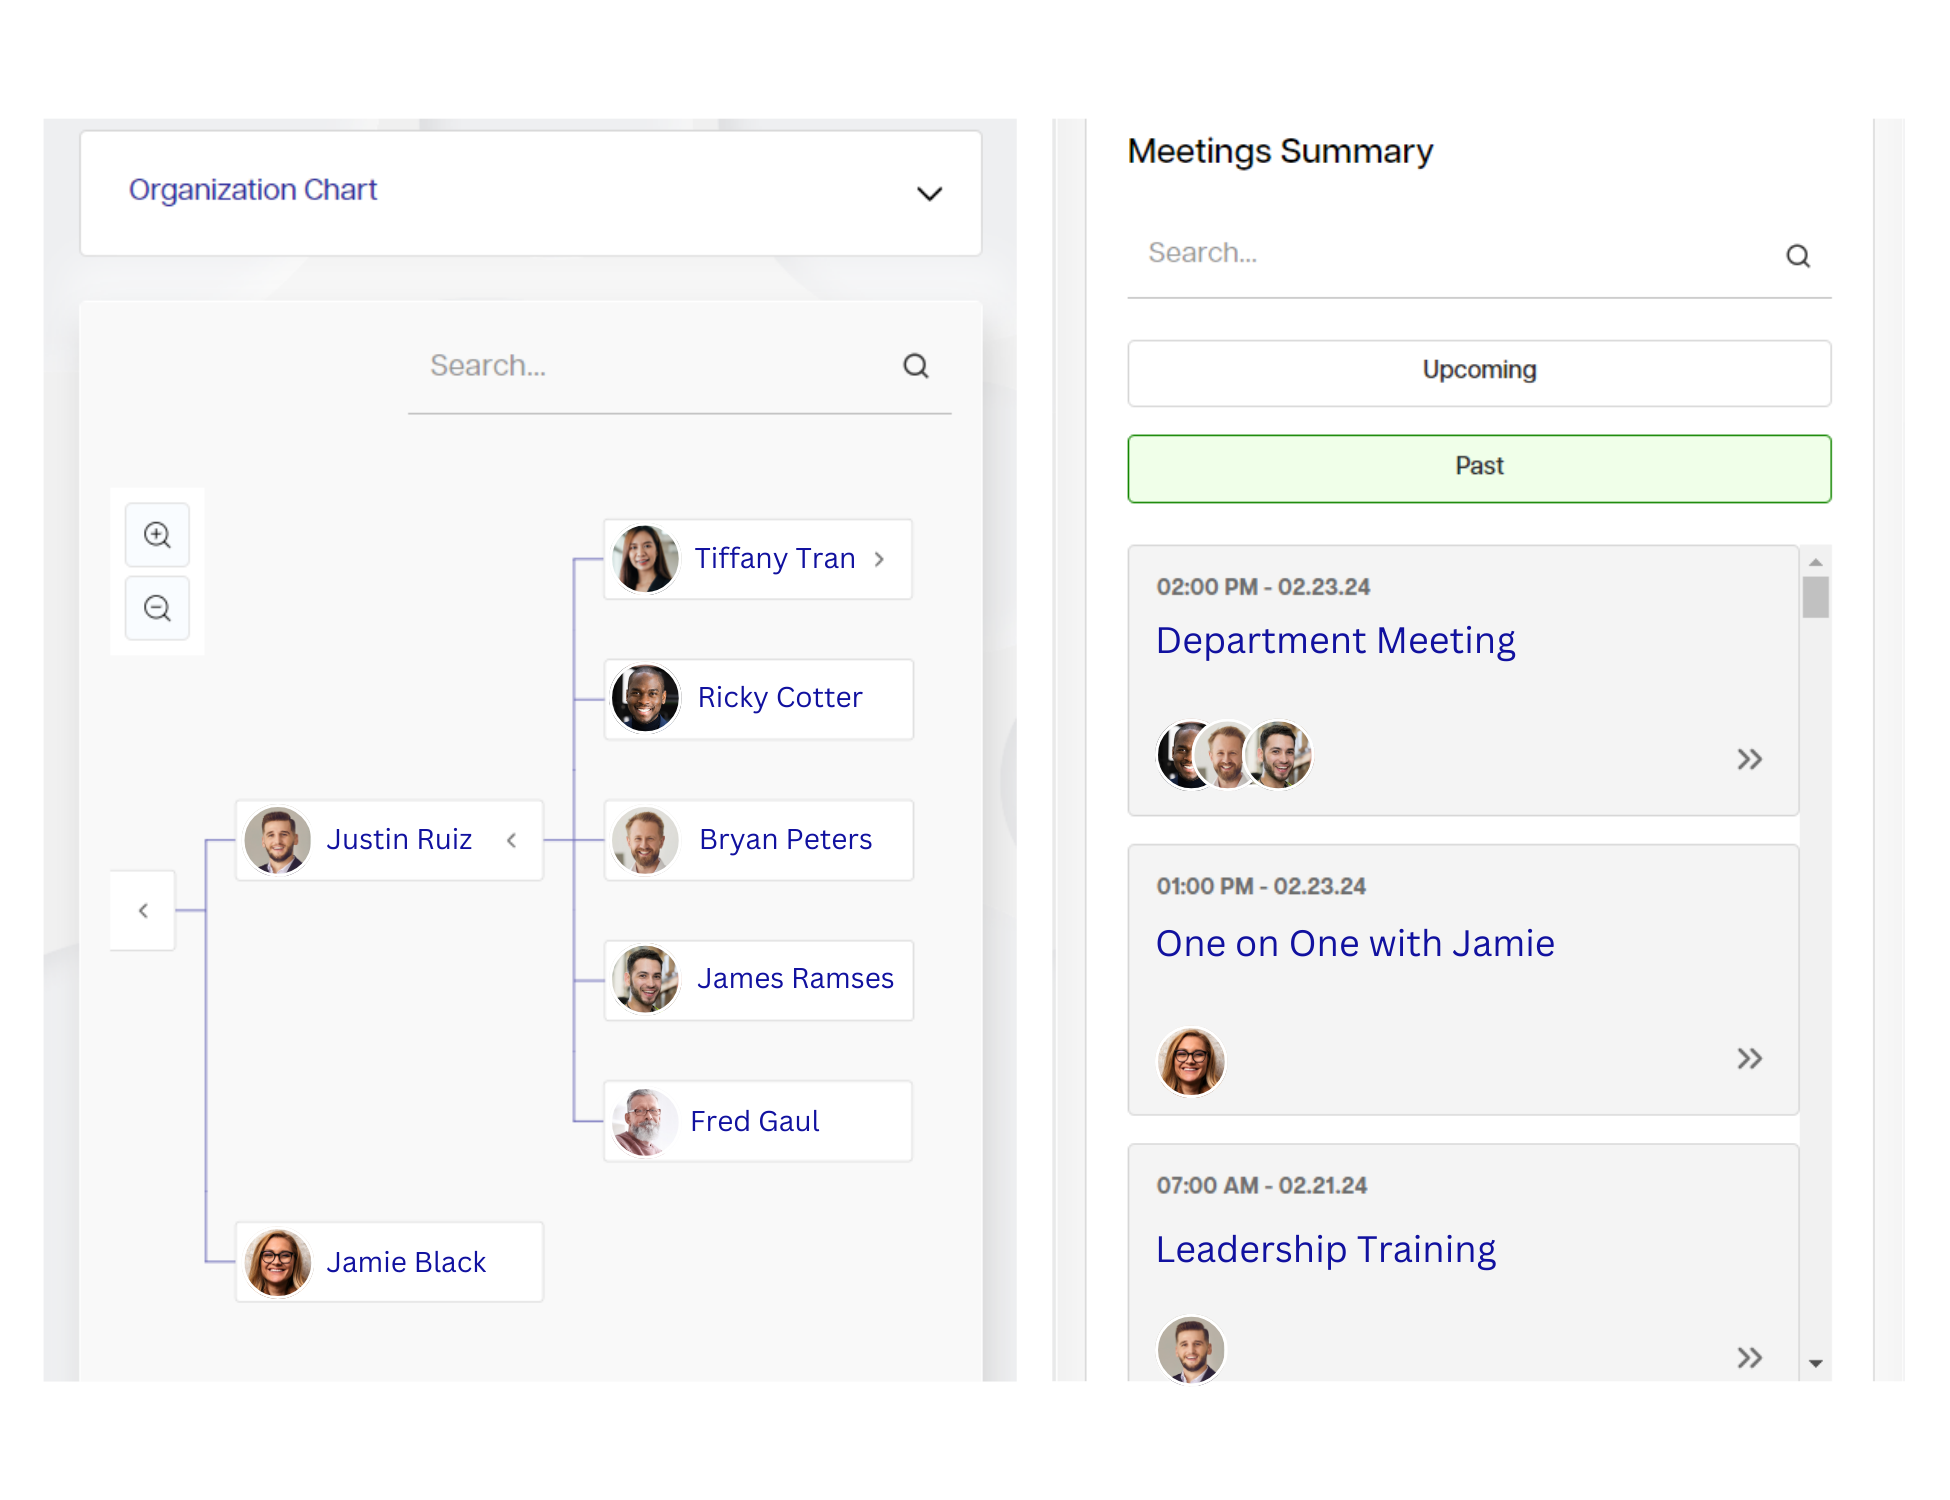Screen dimensions: 1950x1500
Task: Collapse the left panel using chevron
Action: tap(143, 909)
